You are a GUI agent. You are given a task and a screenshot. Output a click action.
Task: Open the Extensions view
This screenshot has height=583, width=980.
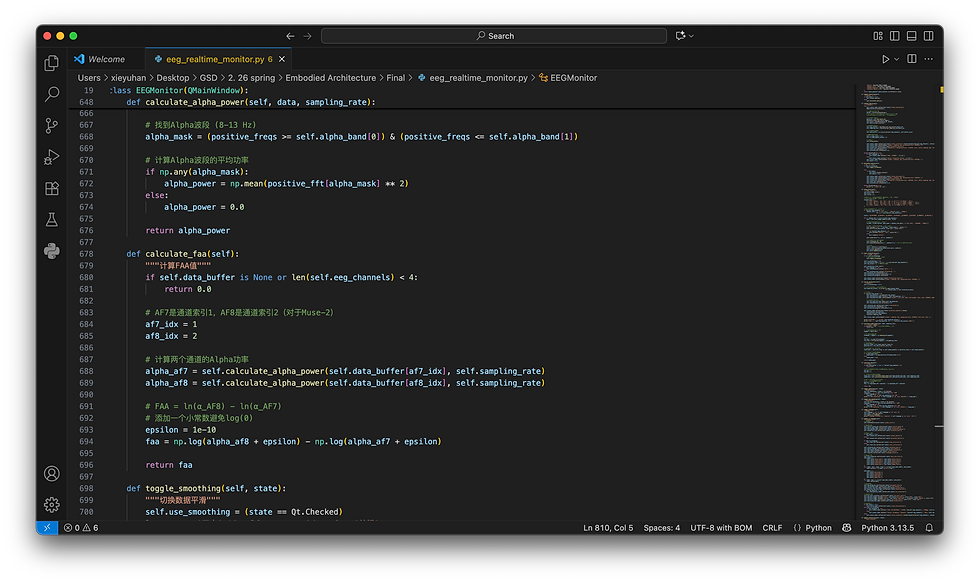[52, 188]
